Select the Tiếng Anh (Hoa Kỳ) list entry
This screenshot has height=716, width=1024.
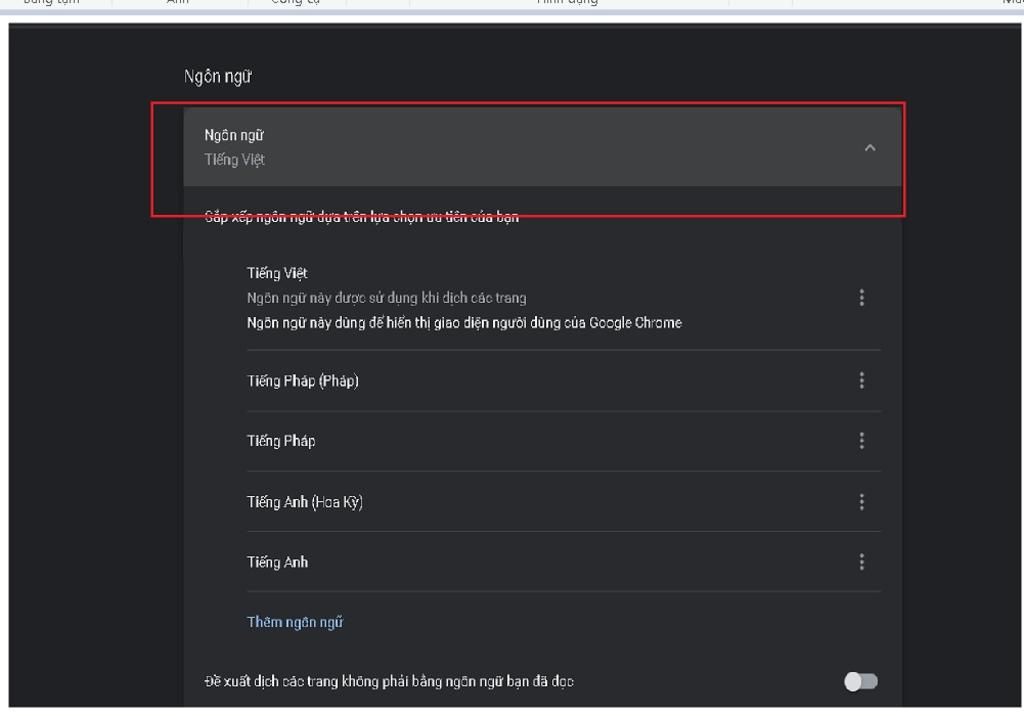tap(305, 502)
